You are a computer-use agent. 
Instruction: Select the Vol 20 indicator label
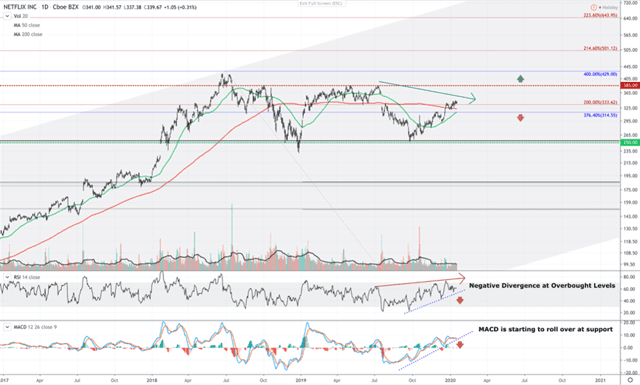tap(21, 16)
